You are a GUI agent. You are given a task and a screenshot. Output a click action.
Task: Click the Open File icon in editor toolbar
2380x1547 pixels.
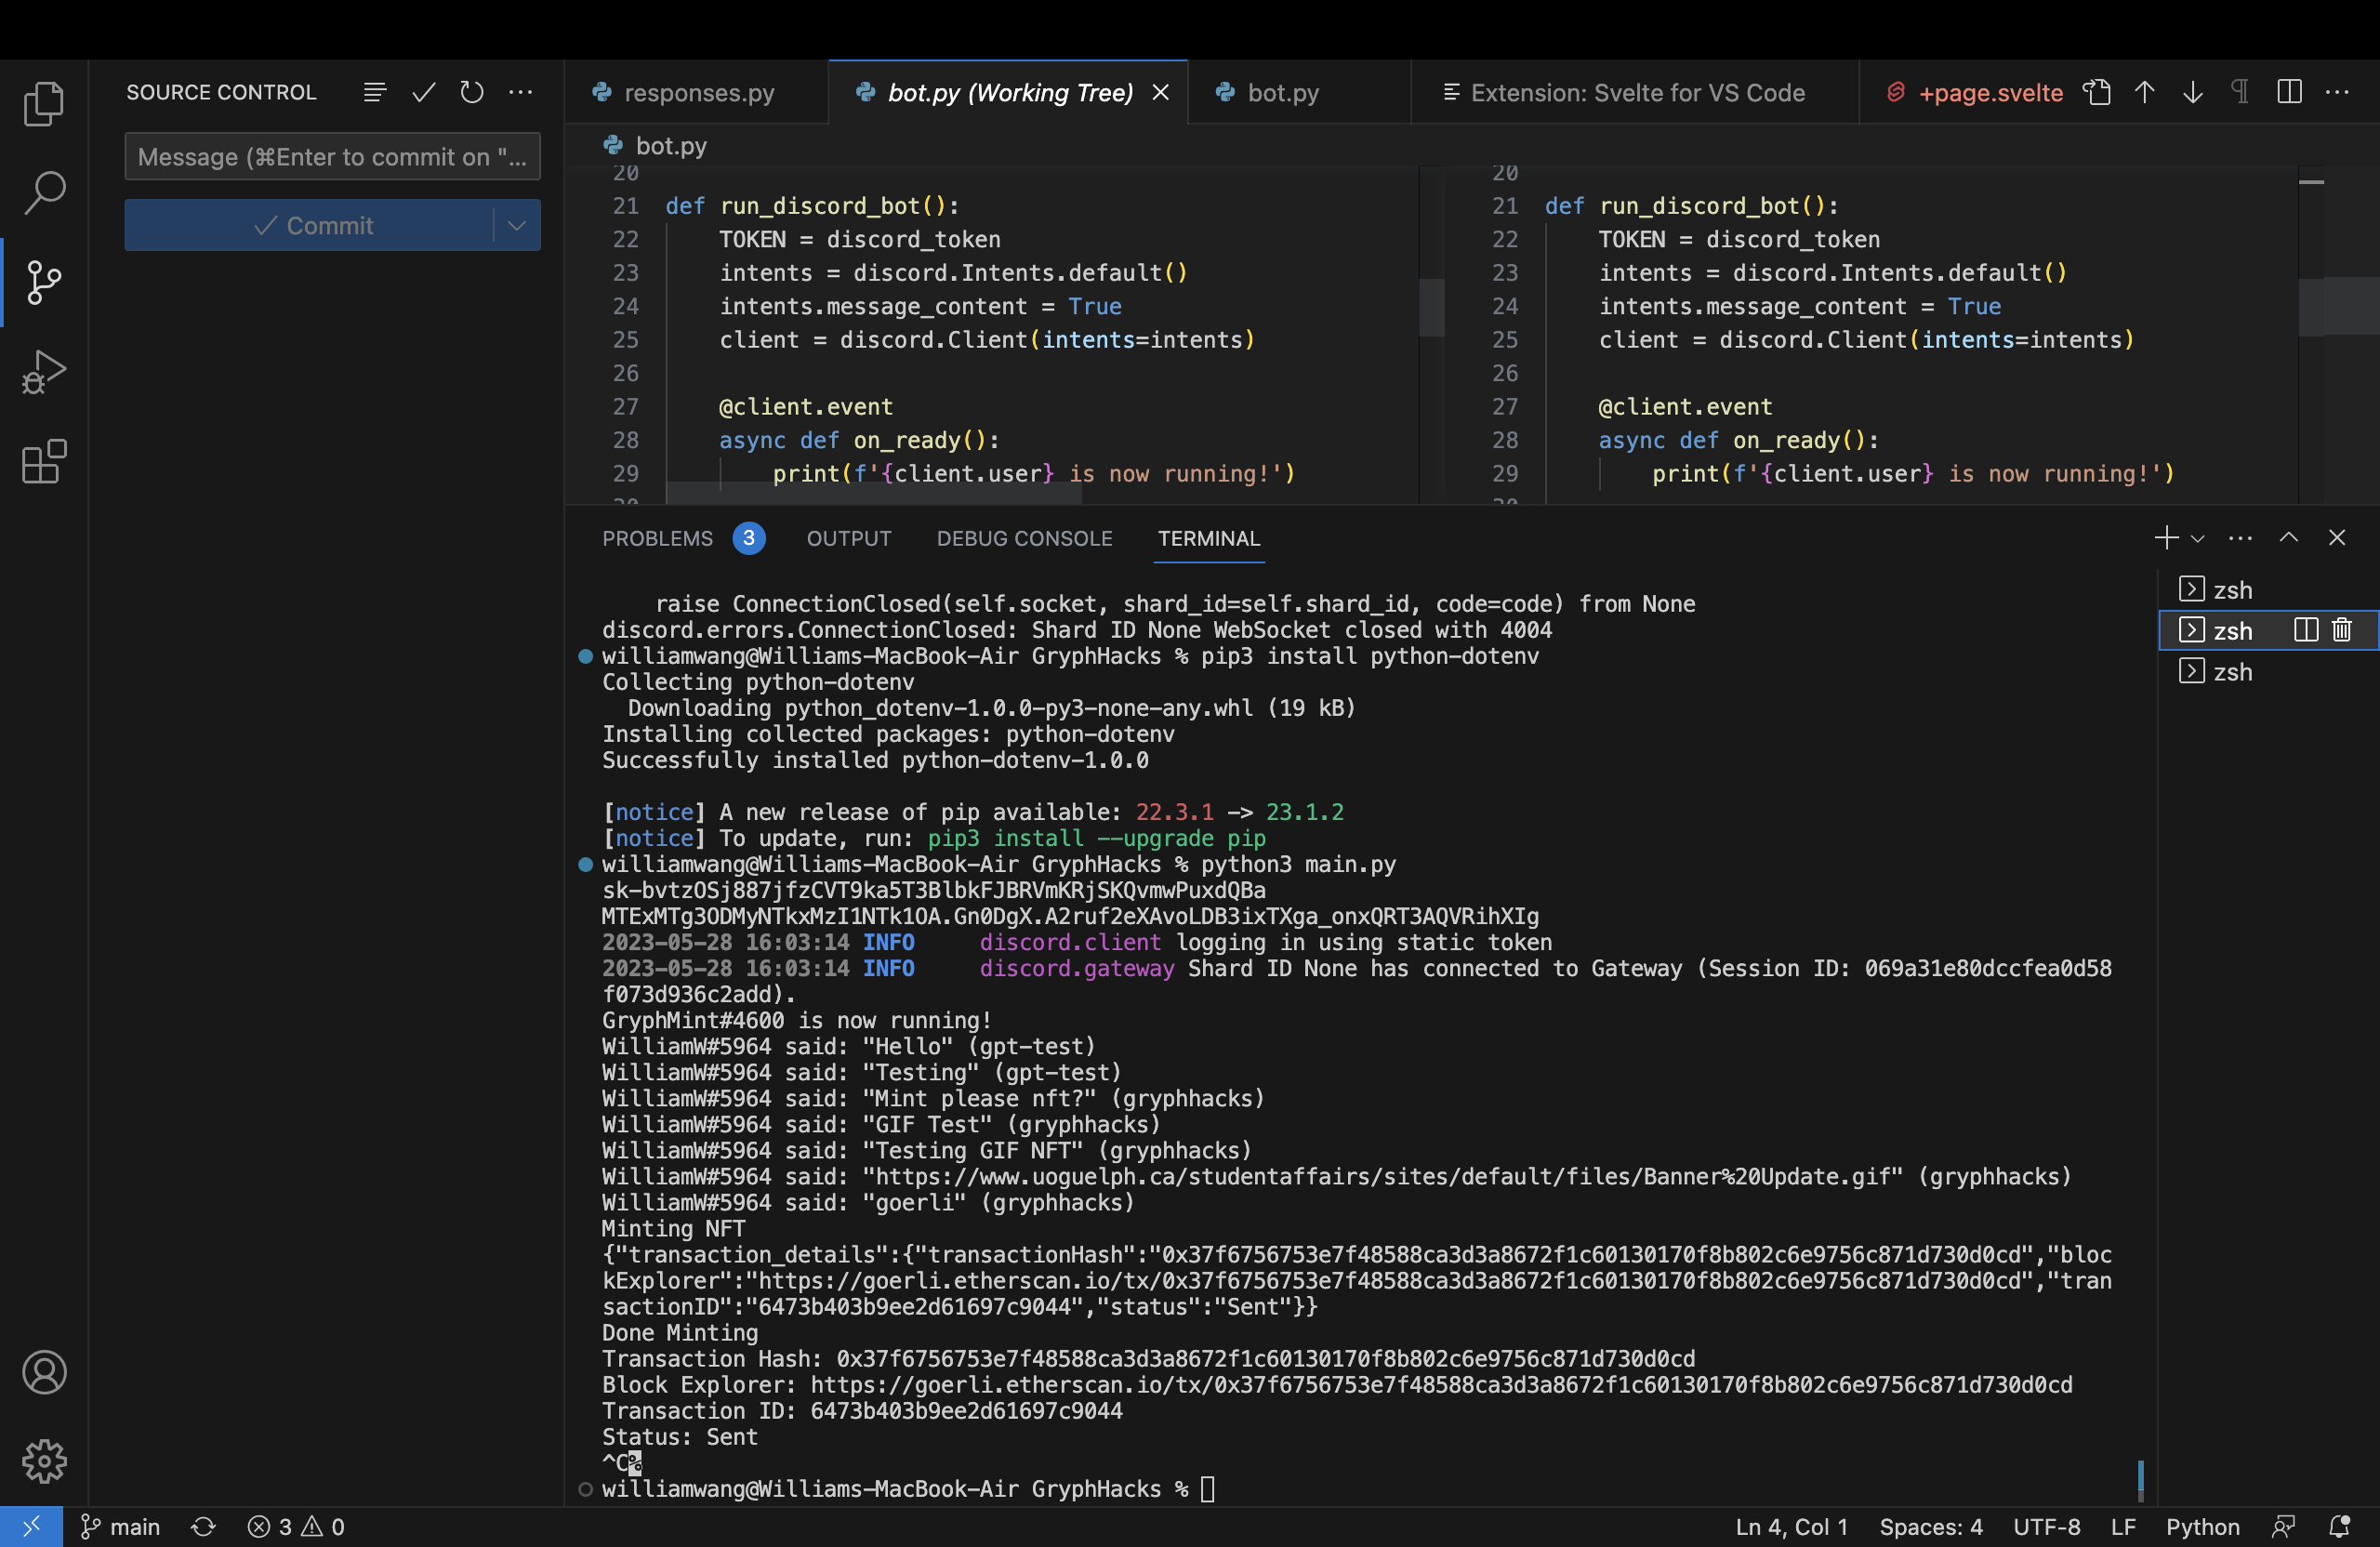click(2097, 92)
